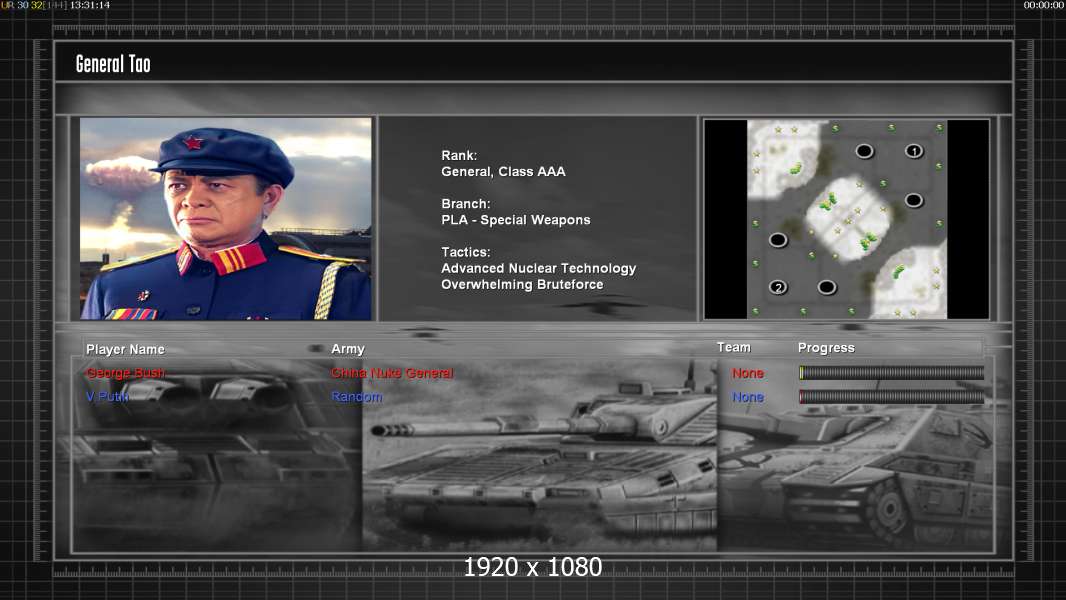Click George Bush's loading progress bar
The image size is (1066, 600).
coord(891,372)
